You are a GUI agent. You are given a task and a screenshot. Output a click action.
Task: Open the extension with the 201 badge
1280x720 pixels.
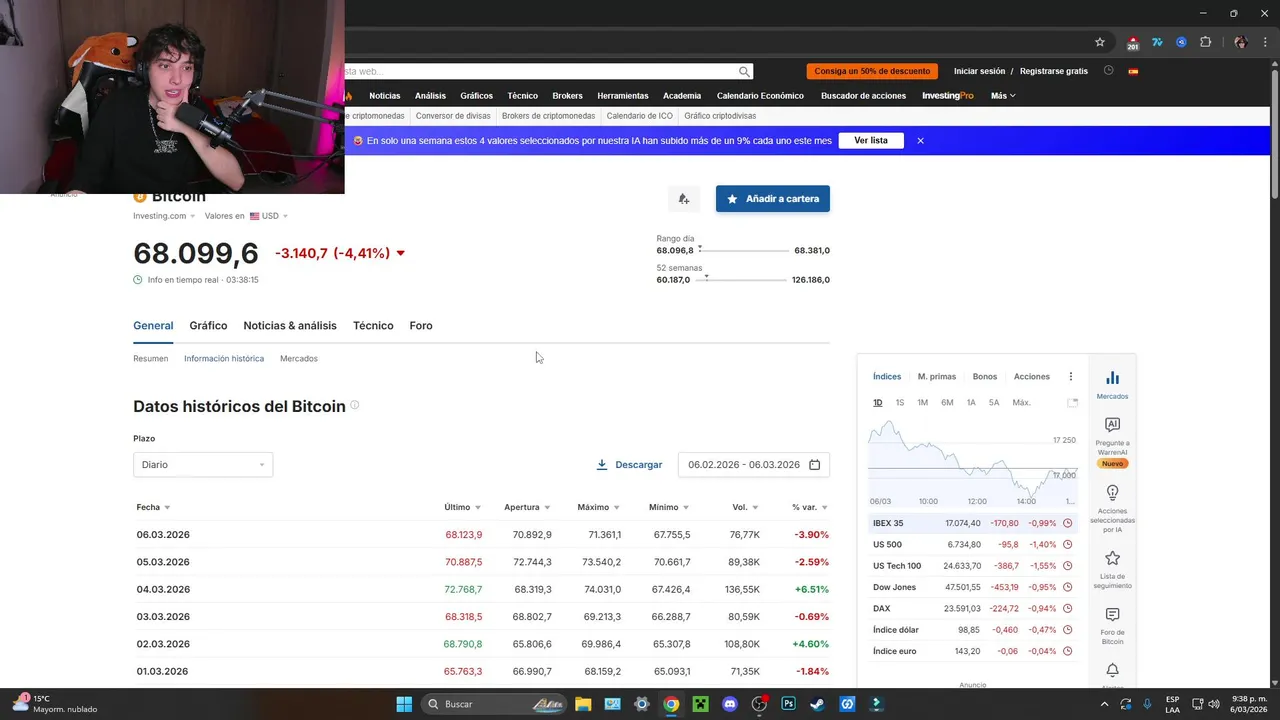pyautogui.click(x=1132, y=42)
